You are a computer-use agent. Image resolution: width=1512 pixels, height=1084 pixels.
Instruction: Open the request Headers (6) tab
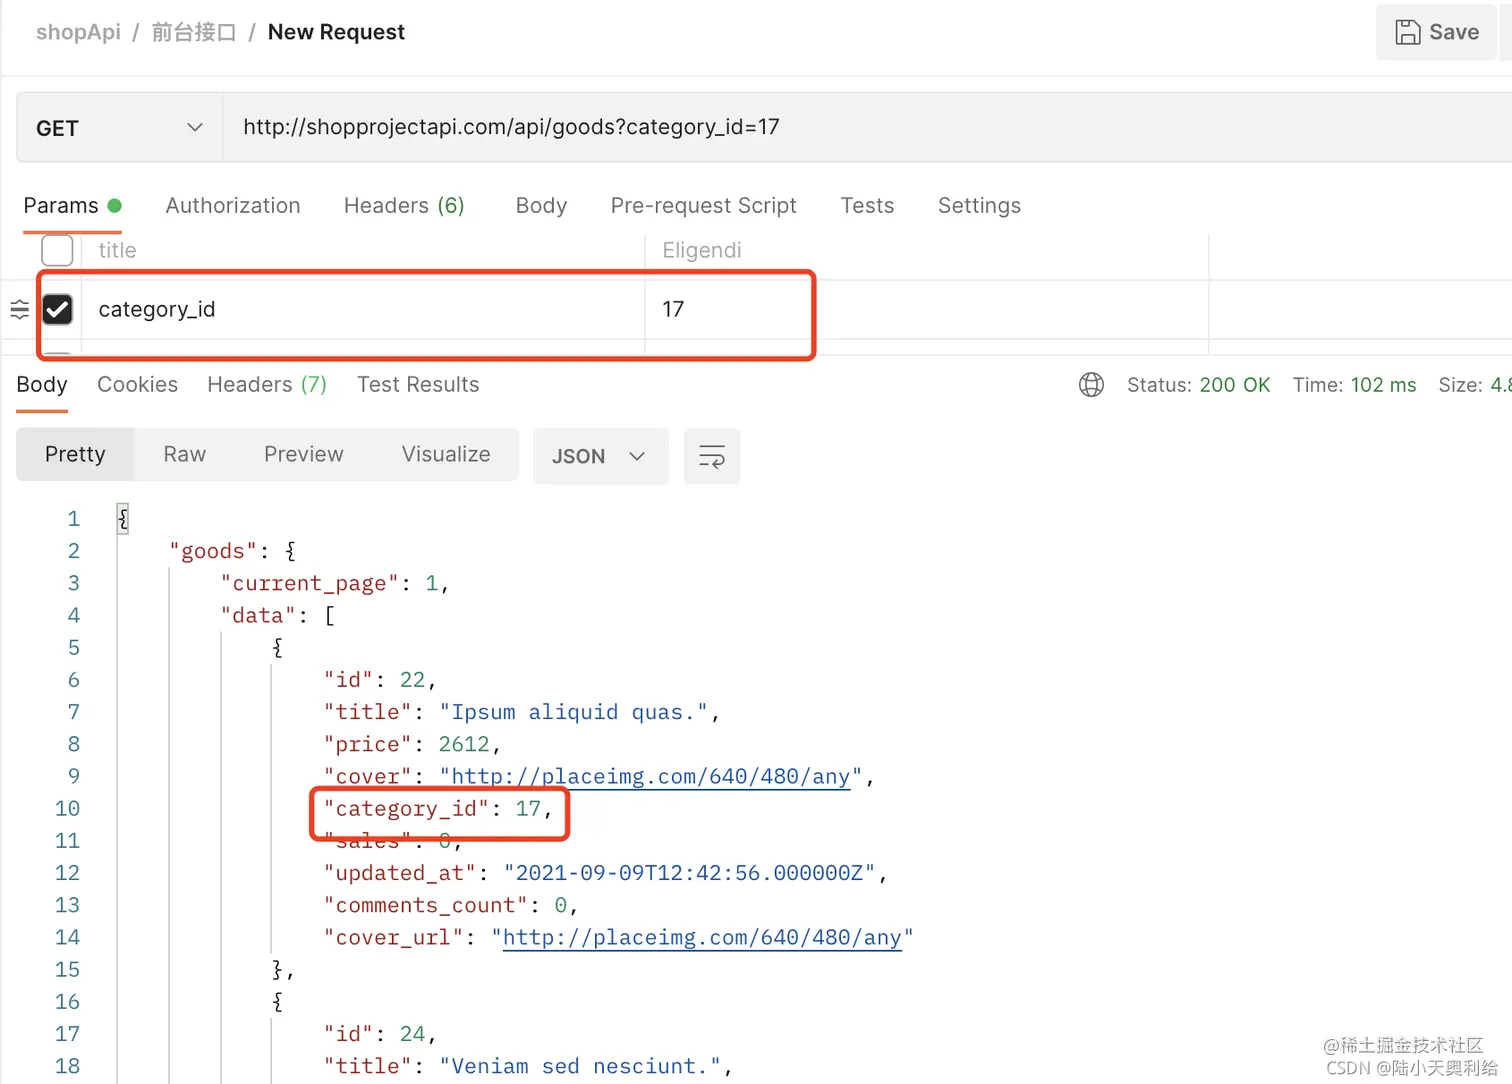[404, 206]
